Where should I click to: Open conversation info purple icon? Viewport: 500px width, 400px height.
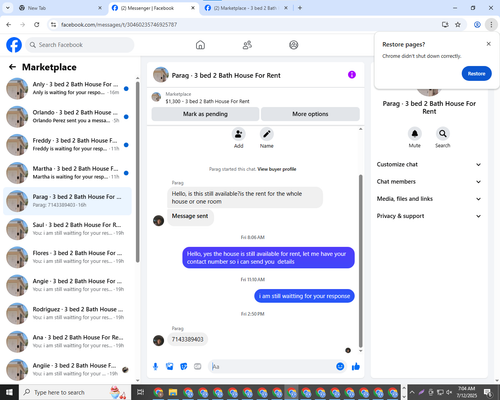point(352,75)
